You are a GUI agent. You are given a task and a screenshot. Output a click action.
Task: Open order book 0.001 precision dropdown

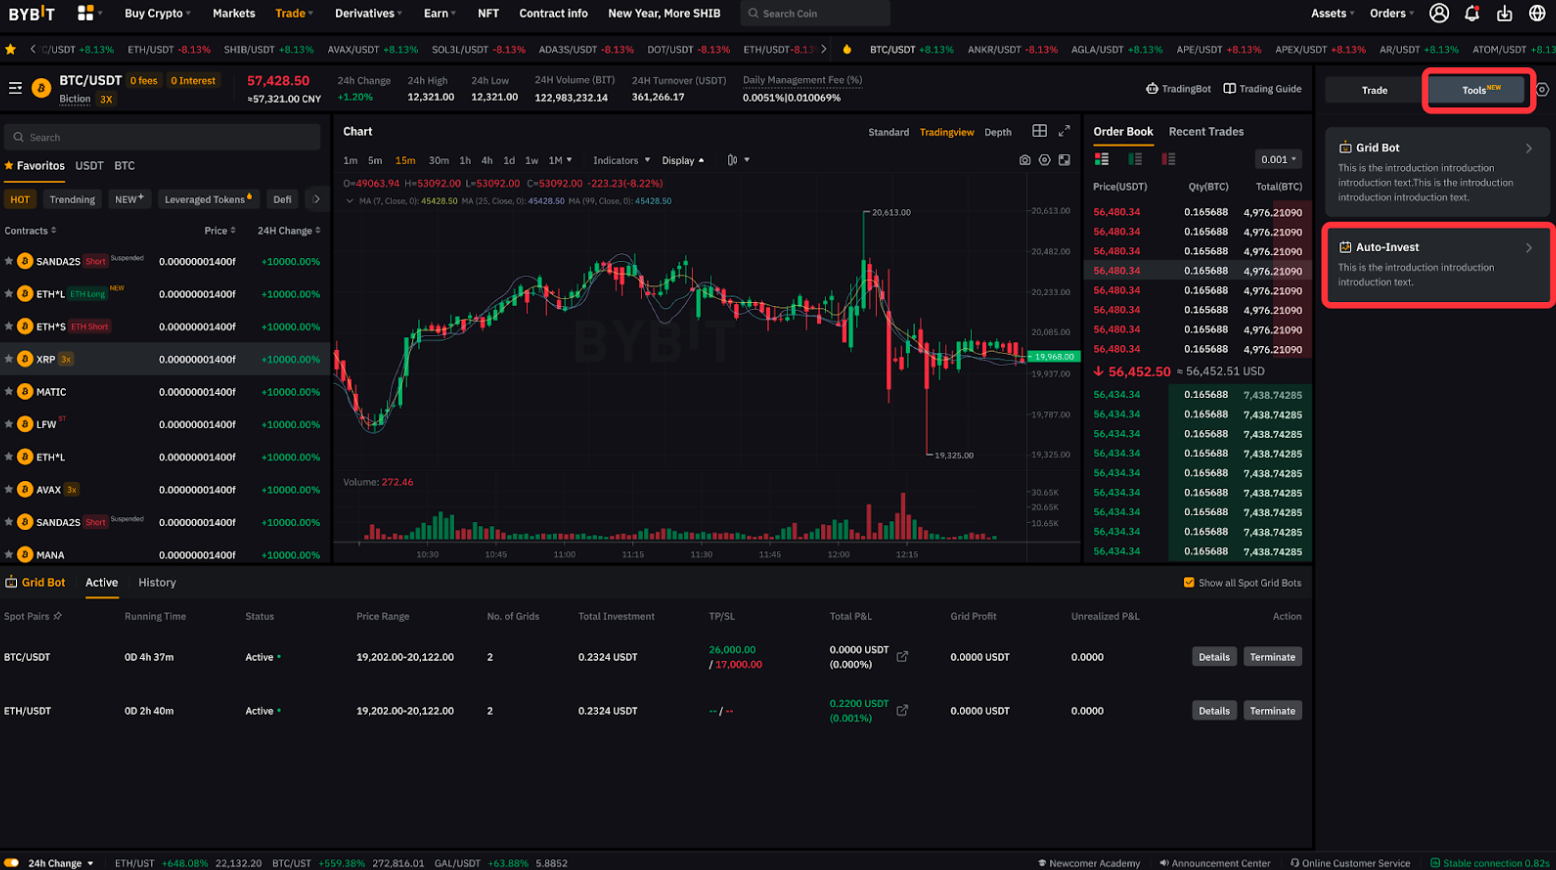(x=1277, y=159)
